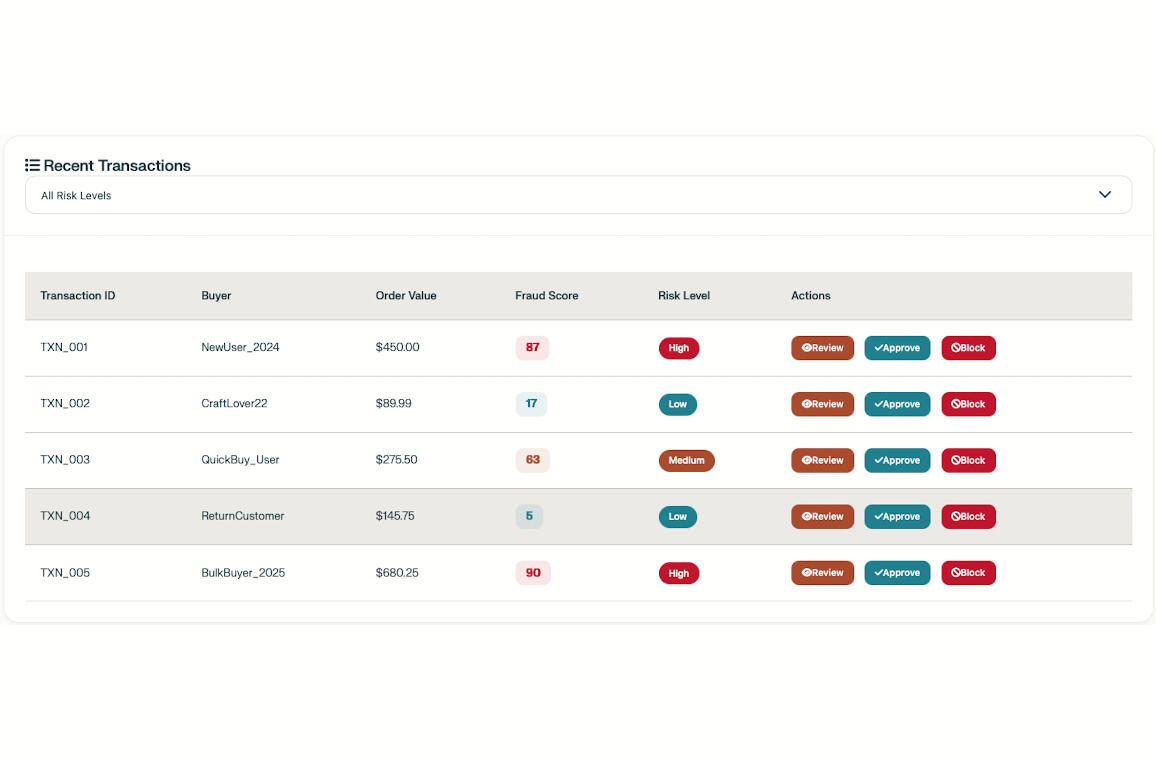Click the fraud score badge 90
Viewport: 1156px width, 760px height.
(x=533, y=573)
